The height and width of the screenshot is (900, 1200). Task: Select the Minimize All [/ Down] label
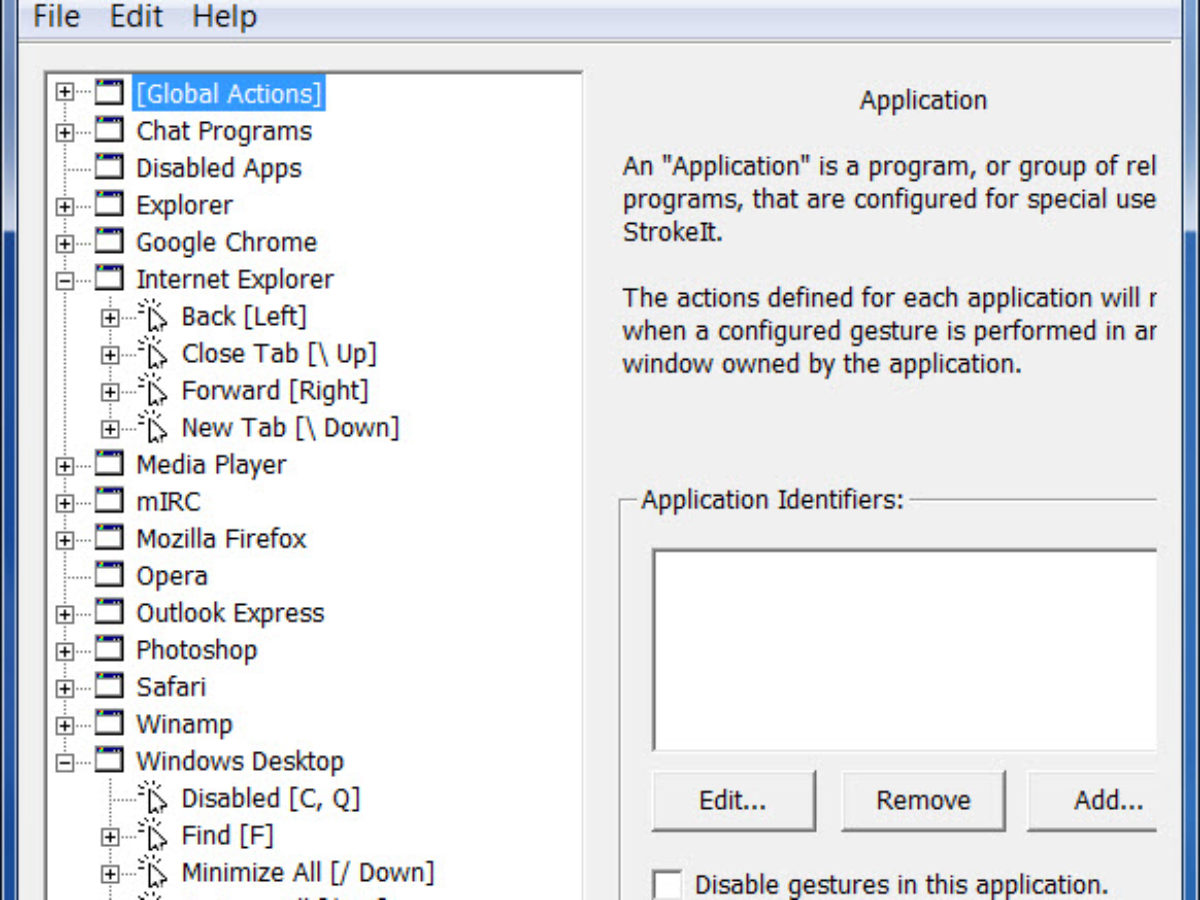click(x=308, y=871)
